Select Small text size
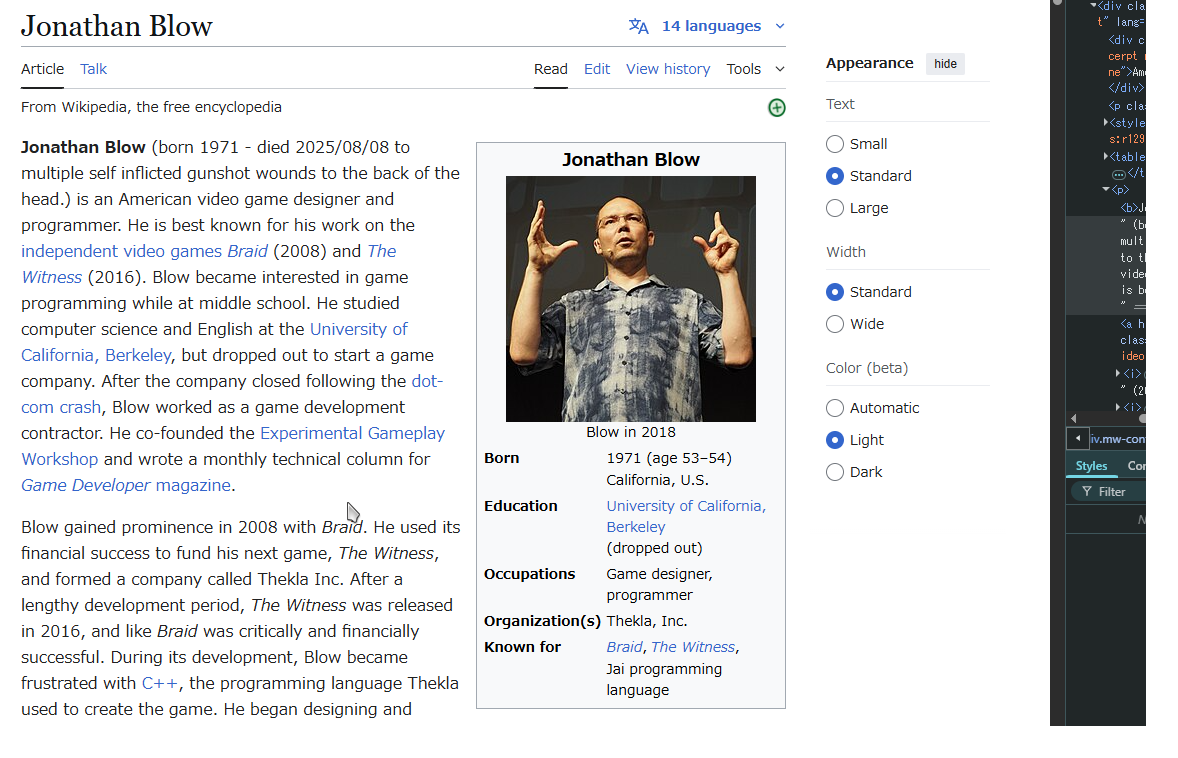The width and height of the screenshot is (1178, 758). click(x=835, y=144)
